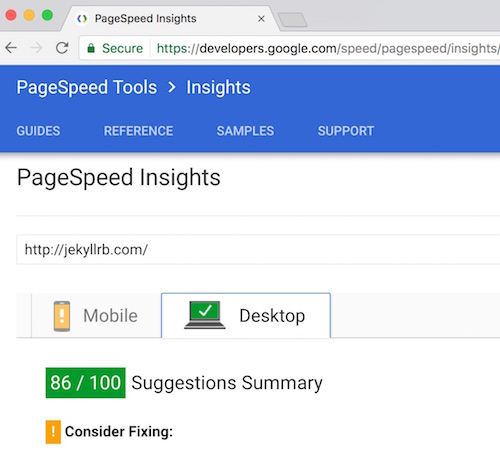Click the laptop checkmark icon on Desktop

(205, 315)
